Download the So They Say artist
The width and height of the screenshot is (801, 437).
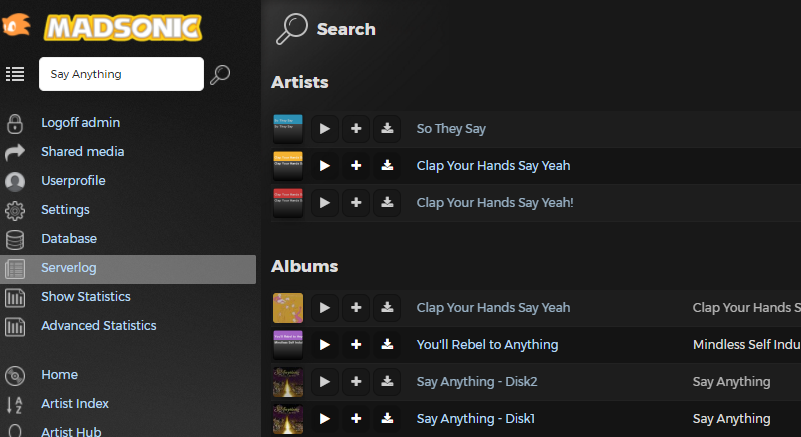(387, 129)
